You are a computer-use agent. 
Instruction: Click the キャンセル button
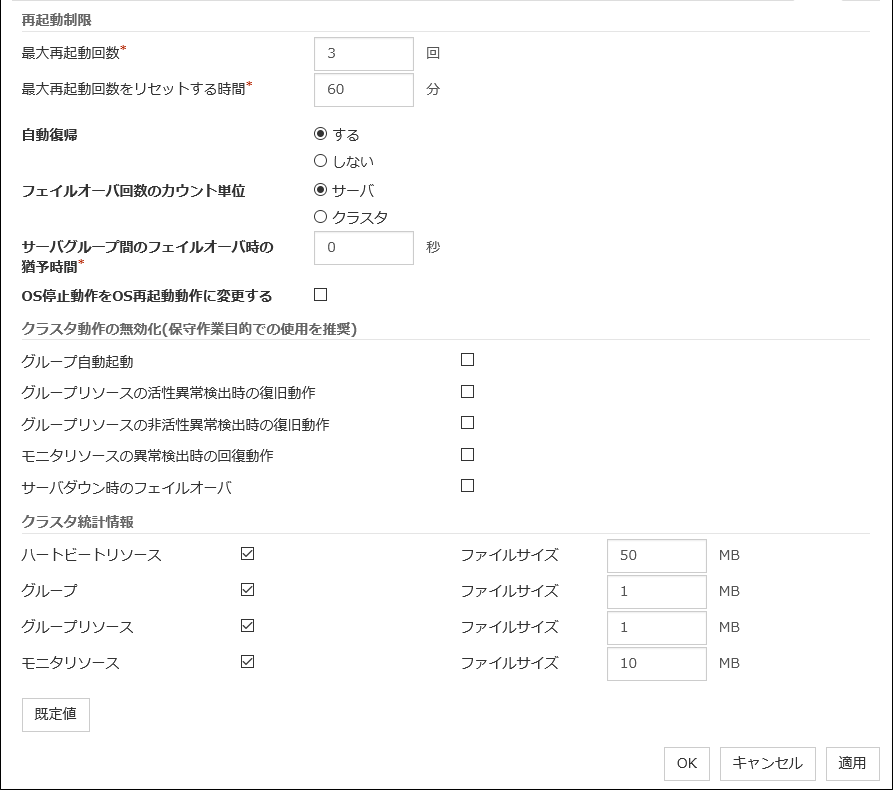(767, 763)
